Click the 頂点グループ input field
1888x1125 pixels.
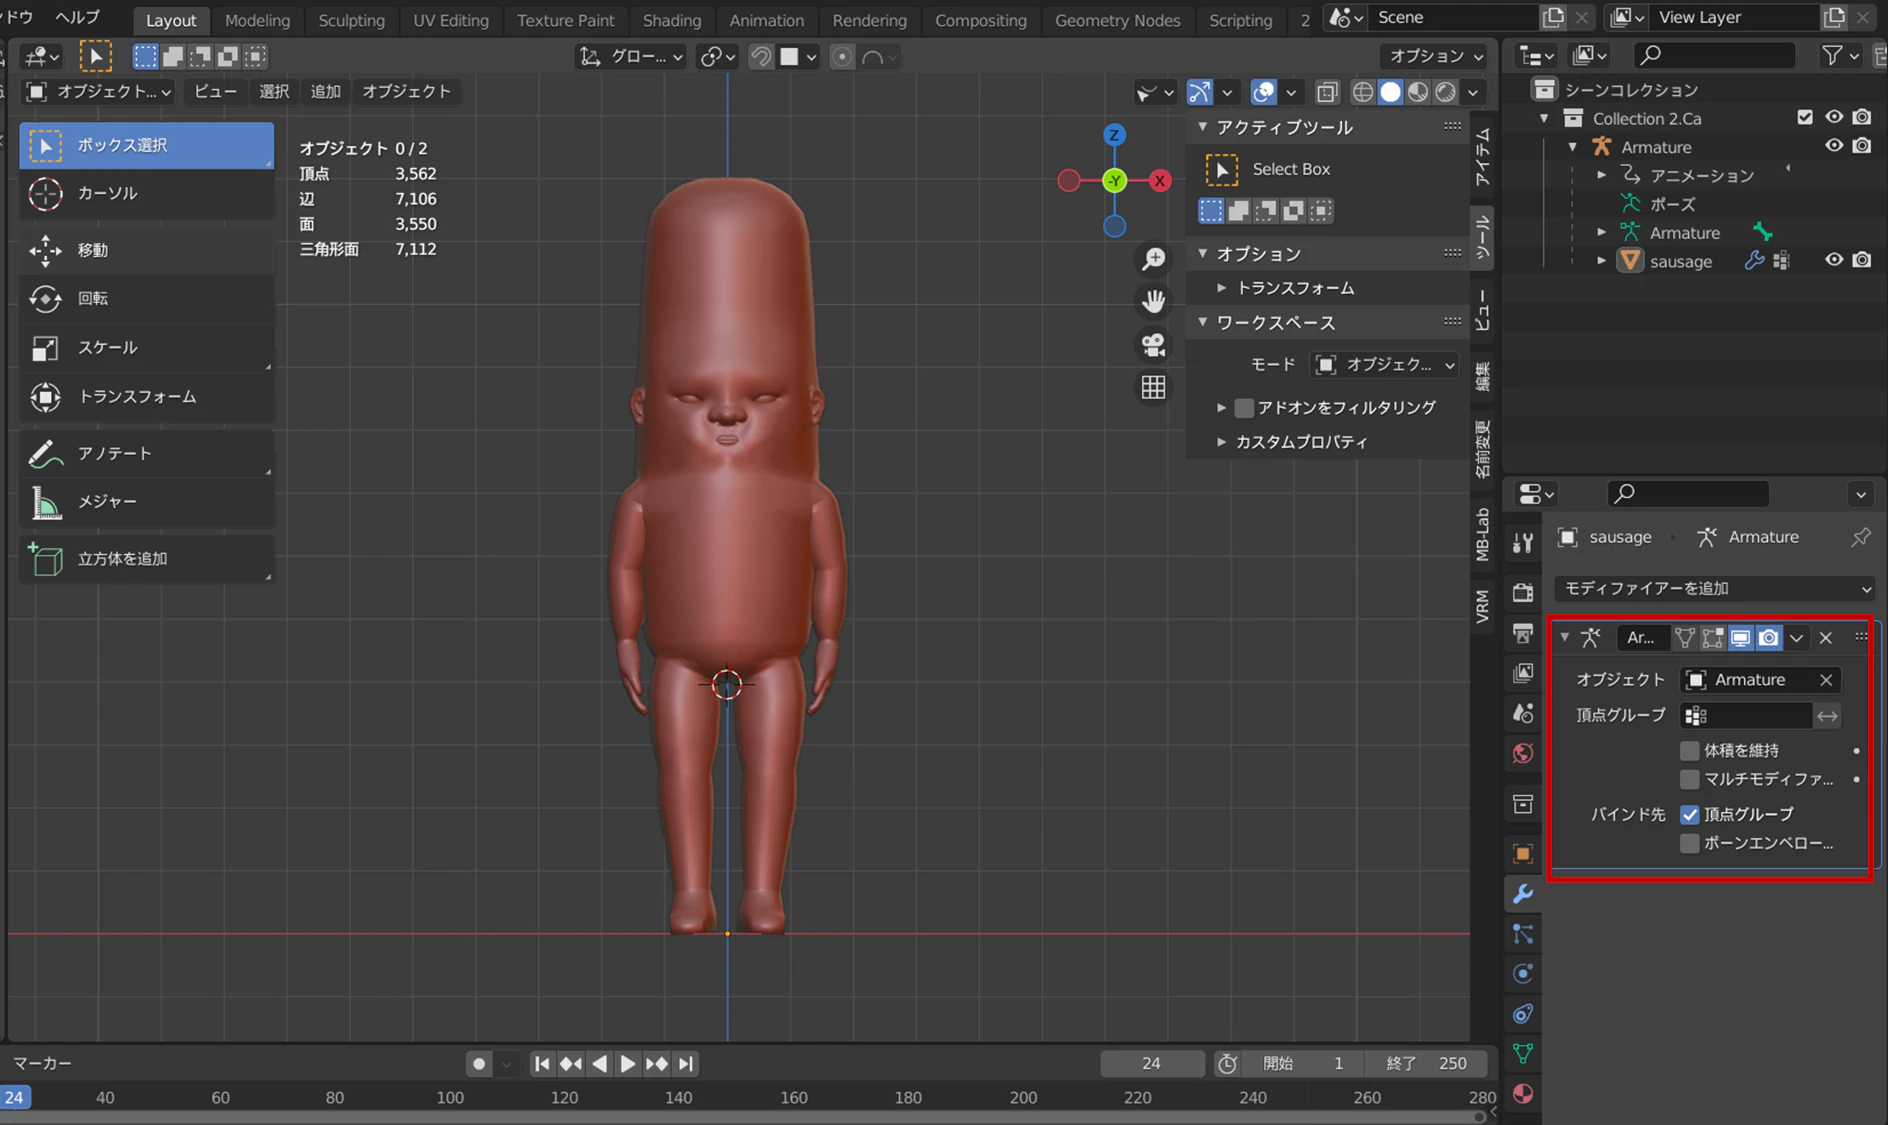pos(1746,715)
